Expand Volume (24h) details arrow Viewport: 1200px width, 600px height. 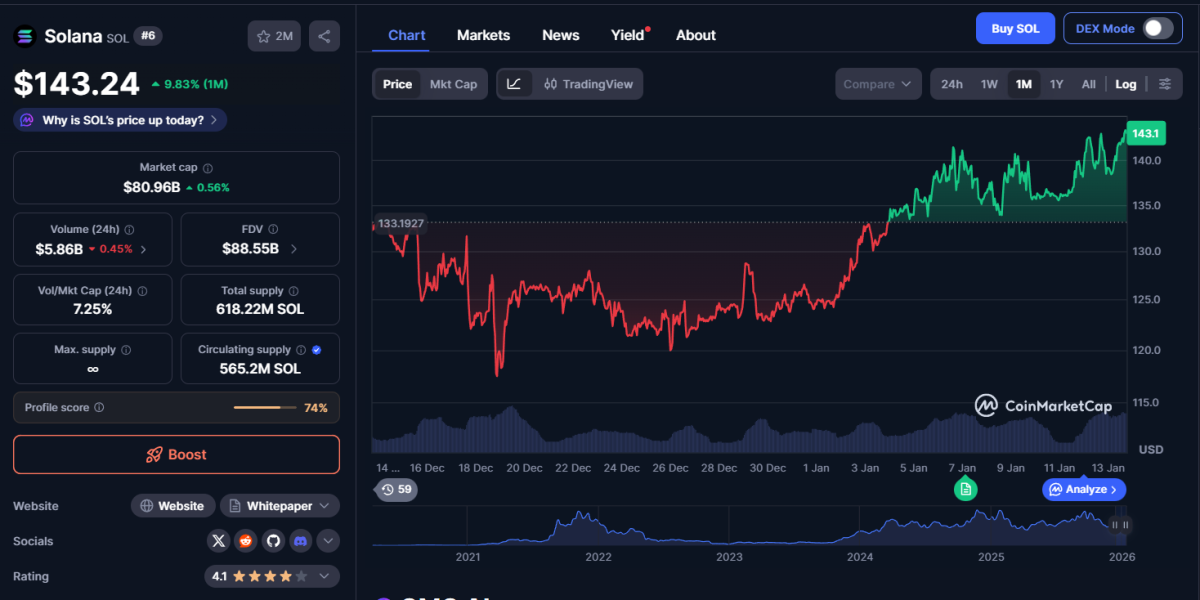click(143, 249)
